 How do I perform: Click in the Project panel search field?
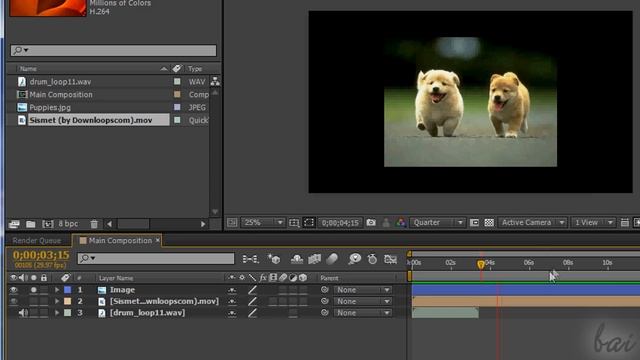point(113,50)
